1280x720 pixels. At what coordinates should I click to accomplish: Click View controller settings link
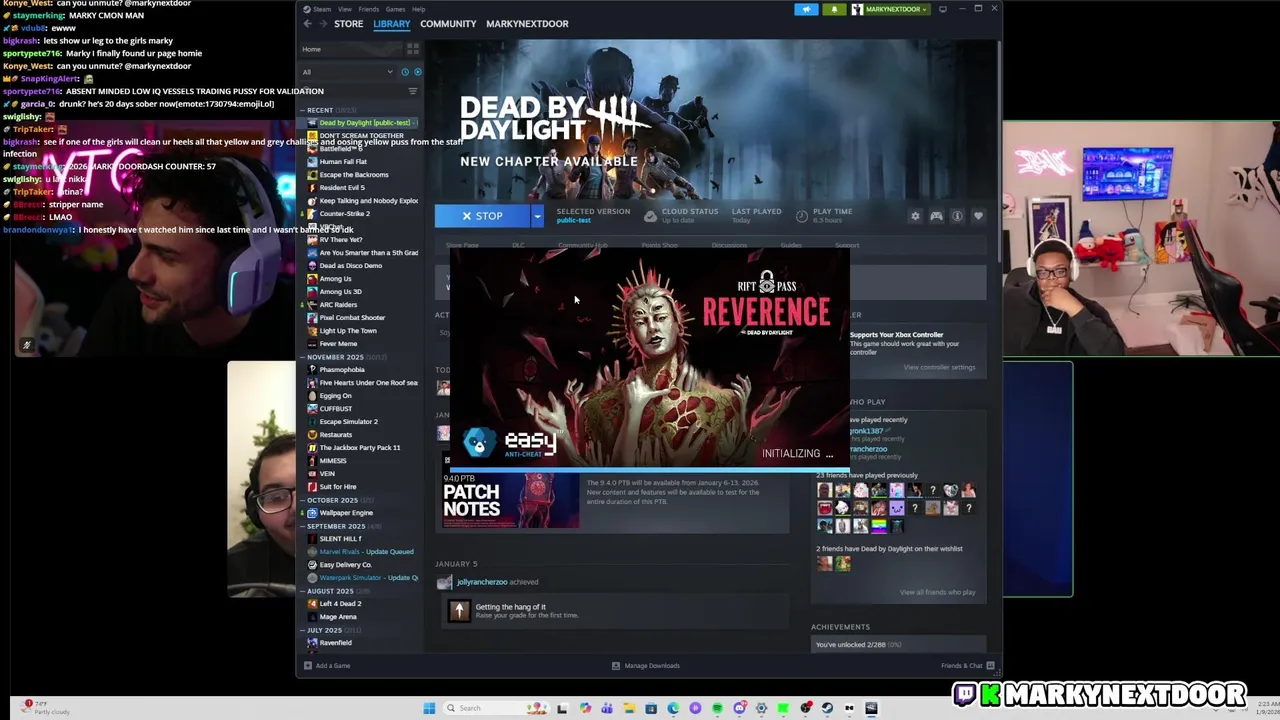(939, 367)
